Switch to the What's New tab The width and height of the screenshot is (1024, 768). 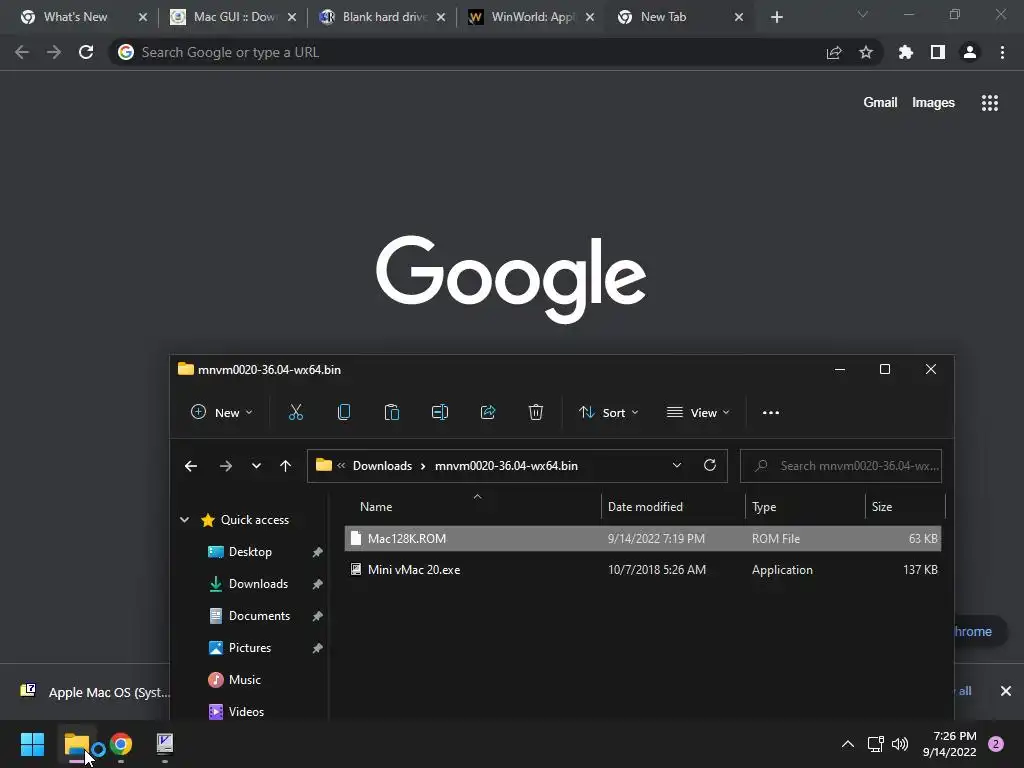coord(77,17)
